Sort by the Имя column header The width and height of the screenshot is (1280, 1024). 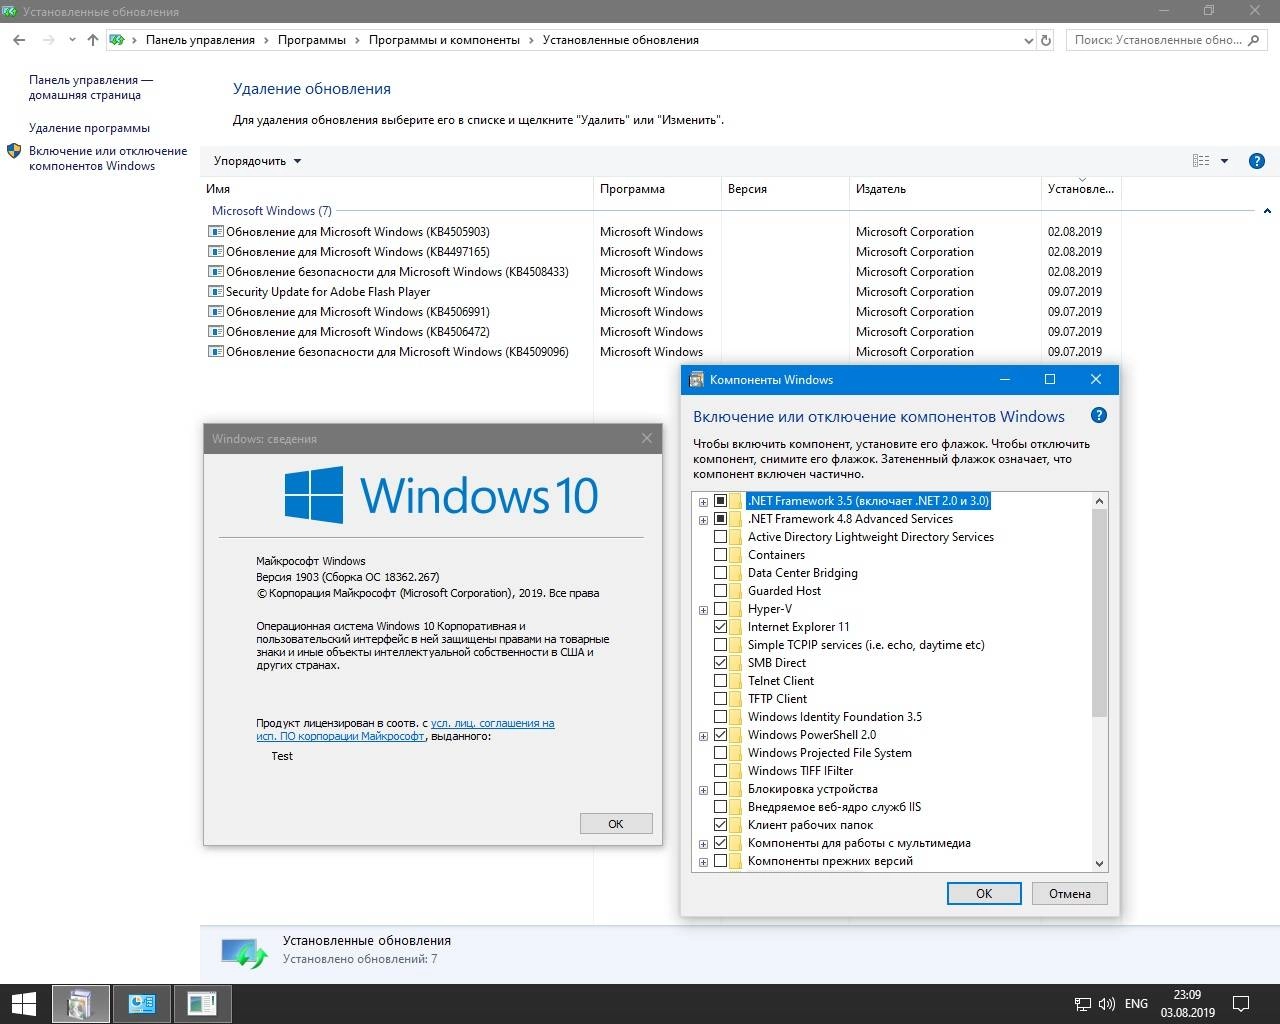(397, 189)
